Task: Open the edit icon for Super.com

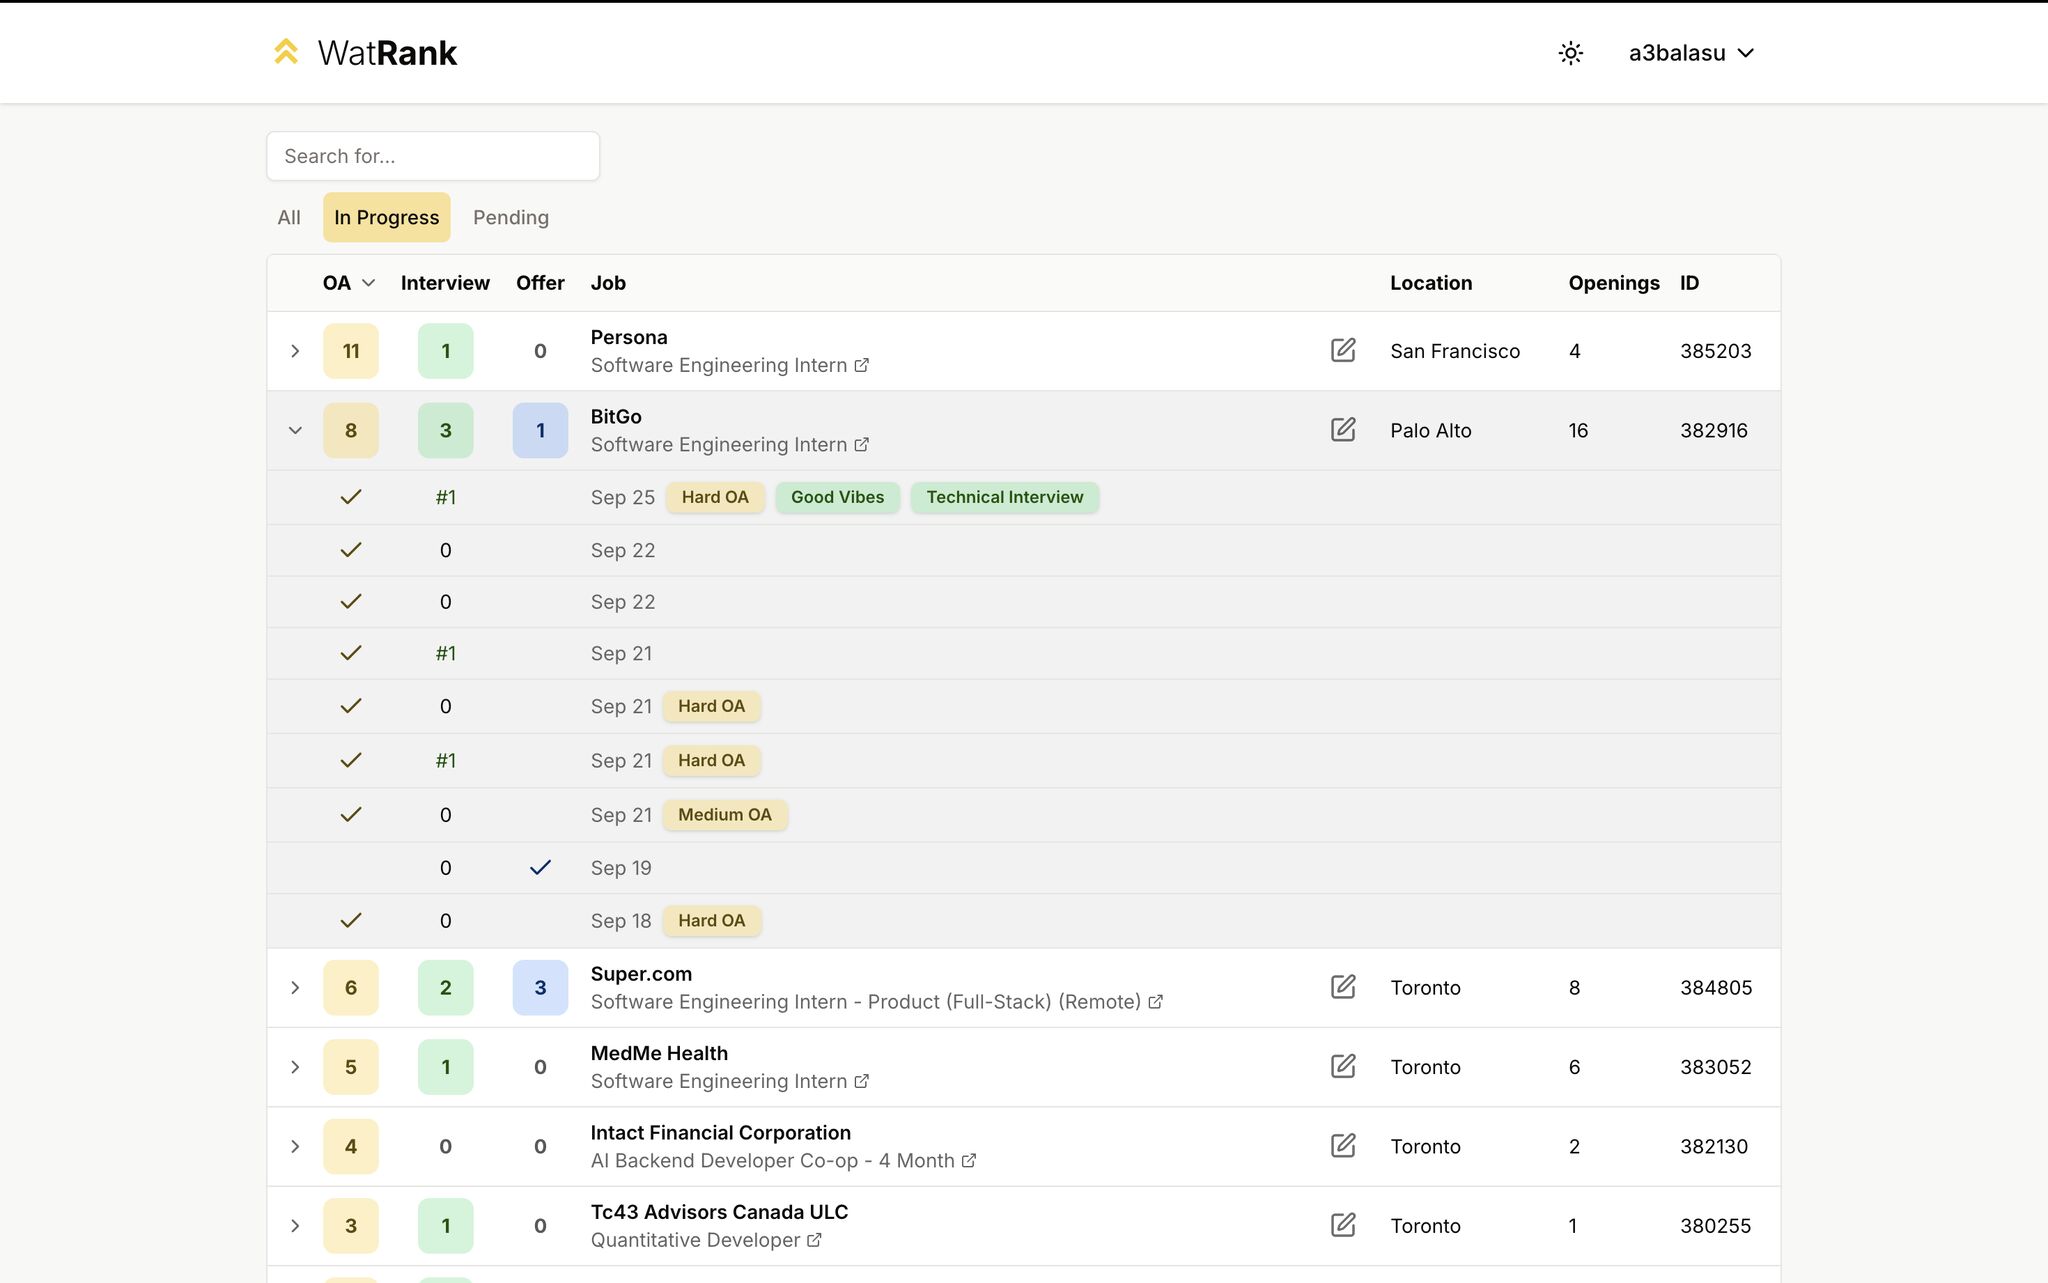Action: (x=1343, y=987)
